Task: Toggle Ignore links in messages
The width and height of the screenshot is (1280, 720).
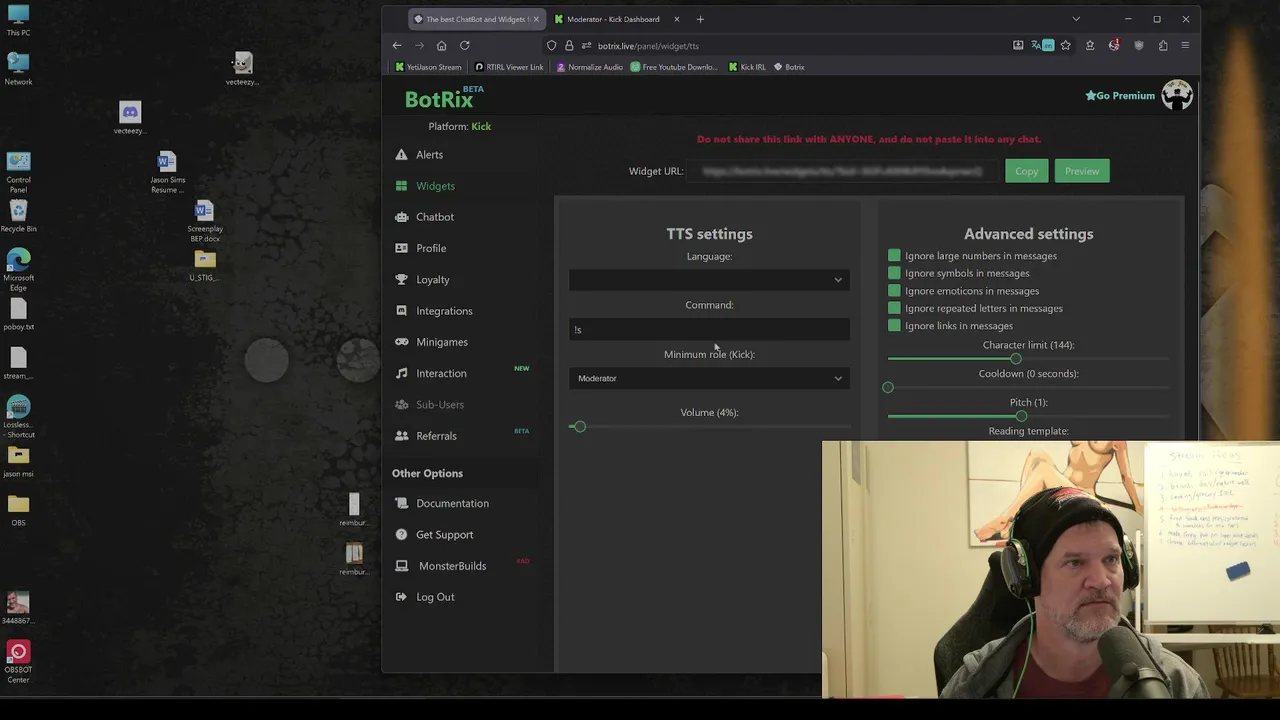Action: [x=894, y=325]
